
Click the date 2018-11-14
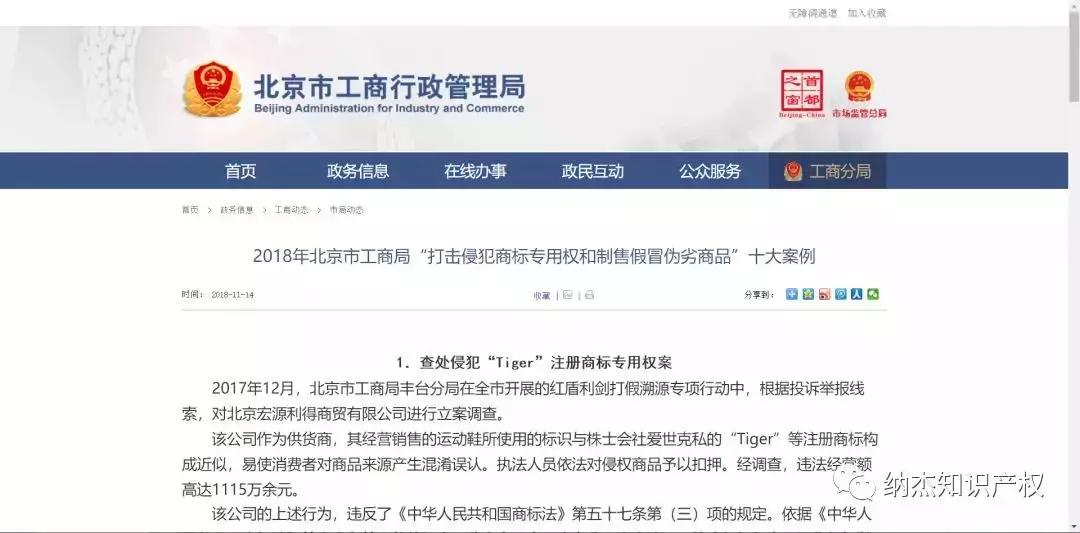tap(232, 295)
